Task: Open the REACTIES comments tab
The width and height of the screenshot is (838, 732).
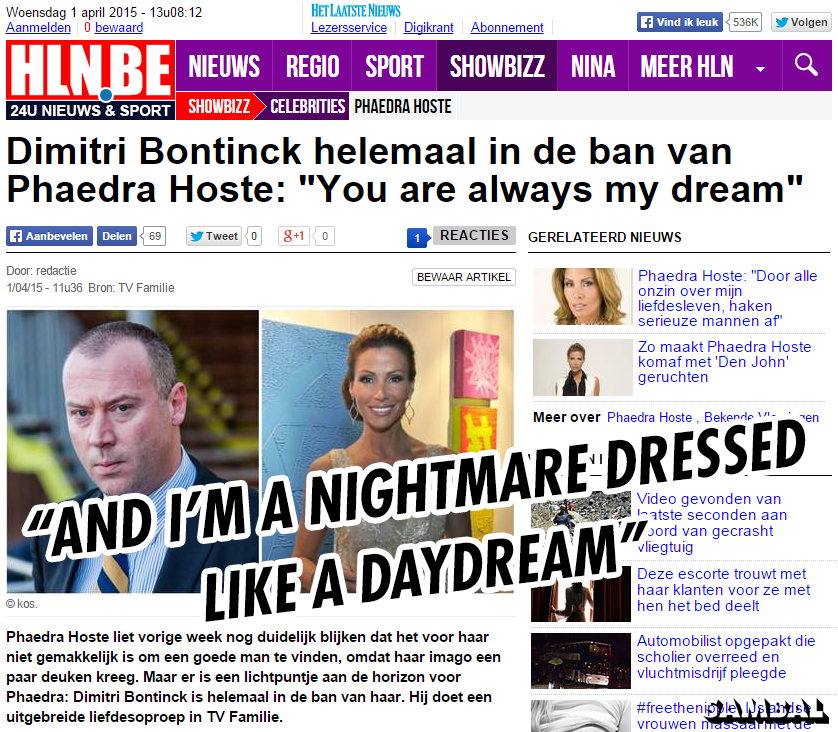Action: click(474, 235)
